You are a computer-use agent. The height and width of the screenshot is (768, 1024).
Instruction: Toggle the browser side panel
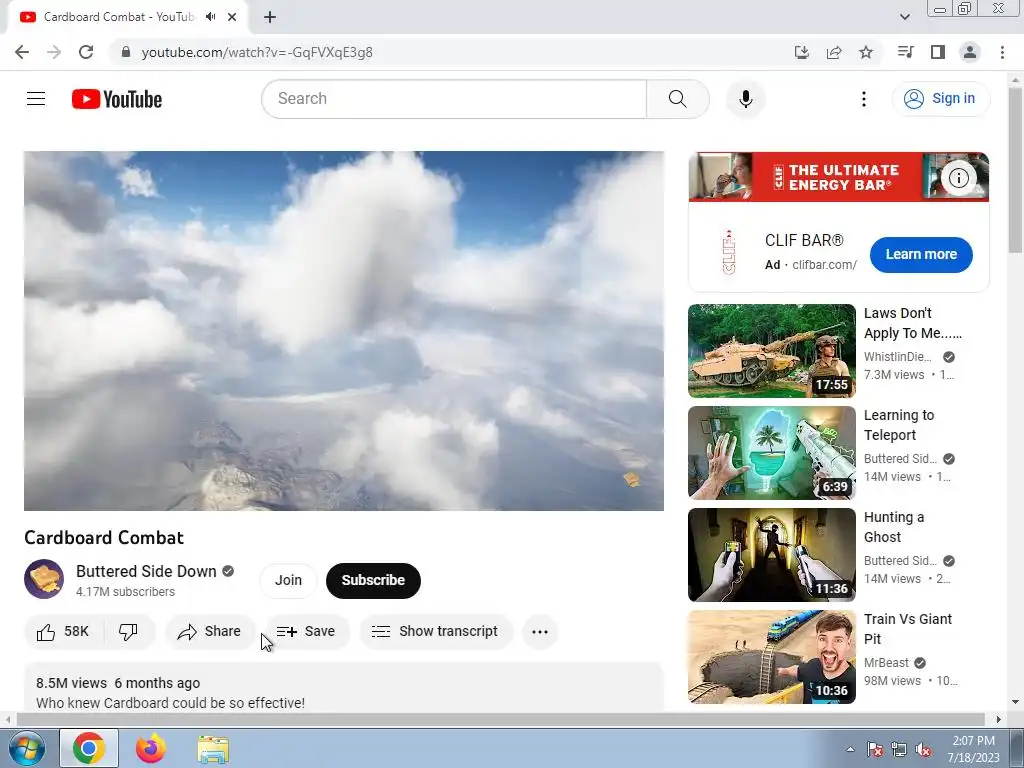(x=938, y=52)
